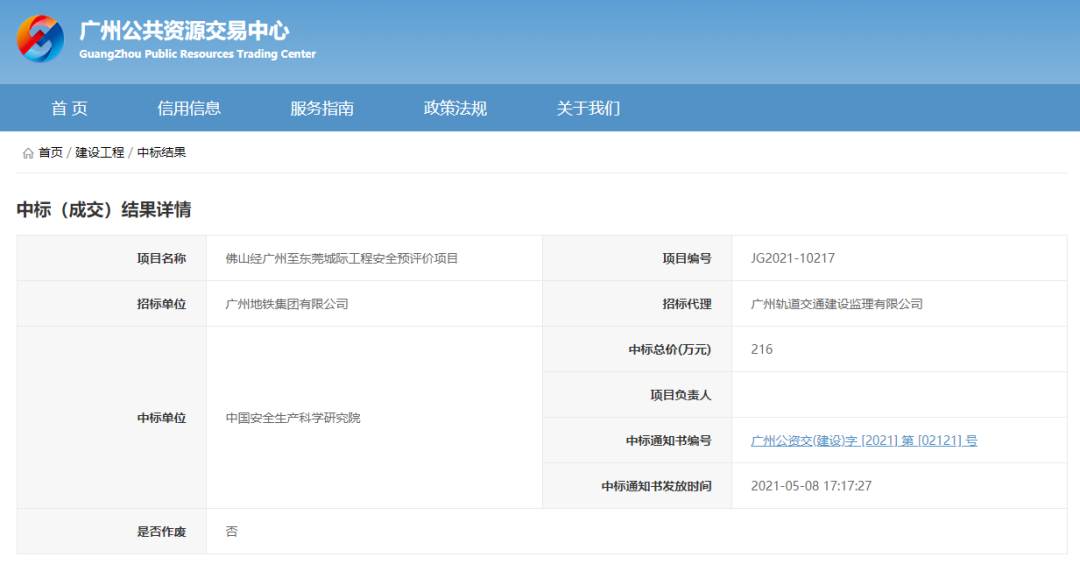This screenshot has height=571, width=1080.
Task: Click the tenderer 广州地铁集团有限公司 text
Action: click(x=287, y=304)
